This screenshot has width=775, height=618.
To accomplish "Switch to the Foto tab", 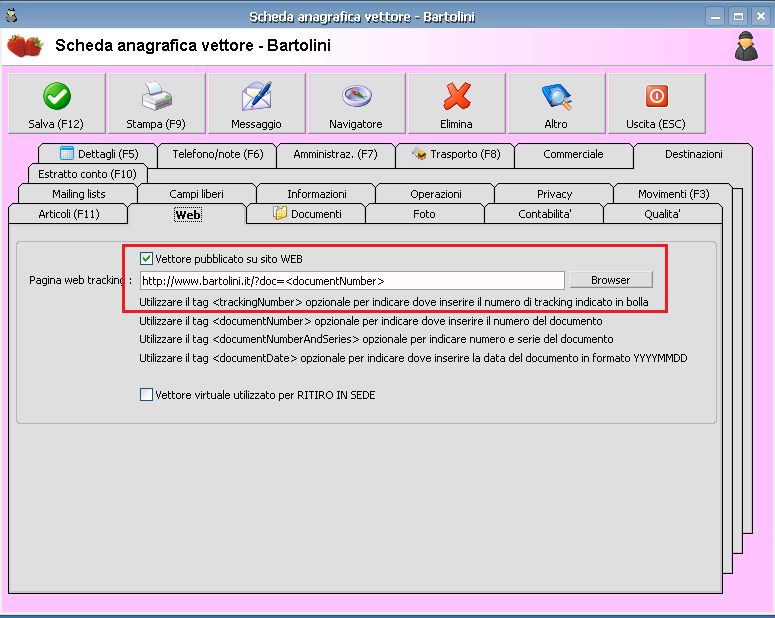I will (x=425, y=214).
